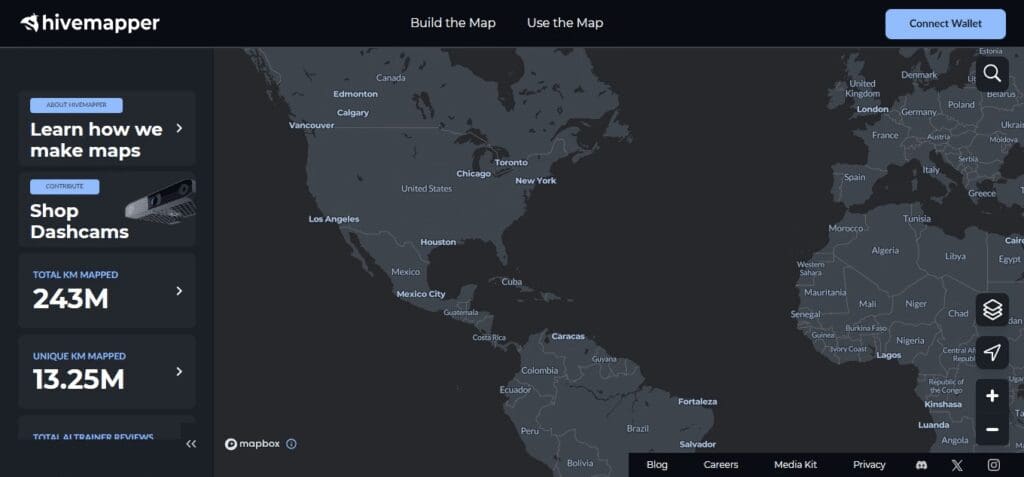Viewport: 1024px width, 477px height.
Task: Click the Mapbox info icon
Action: [x=291, y=444]
